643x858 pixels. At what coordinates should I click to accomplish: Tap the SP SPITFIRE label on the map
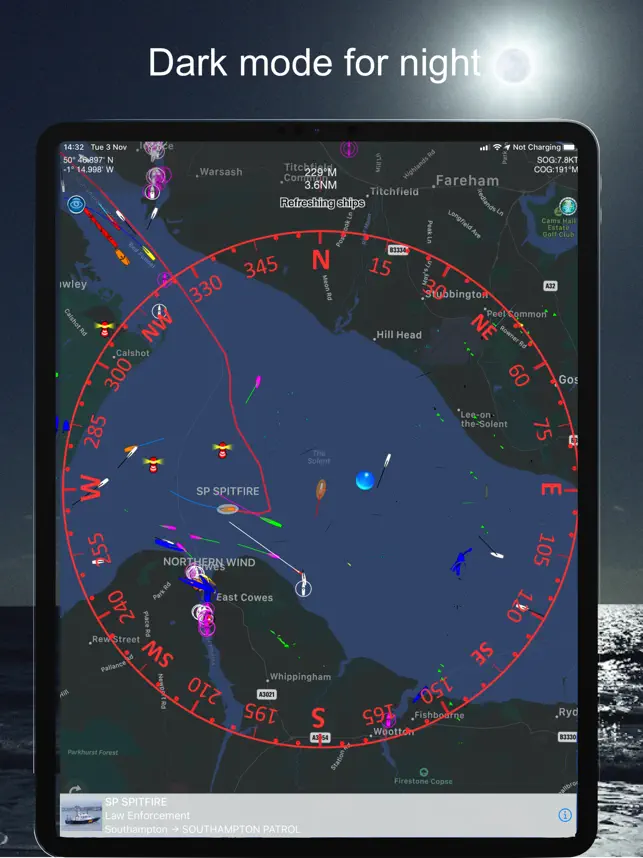pyautogui.click(x=228, y=491)
